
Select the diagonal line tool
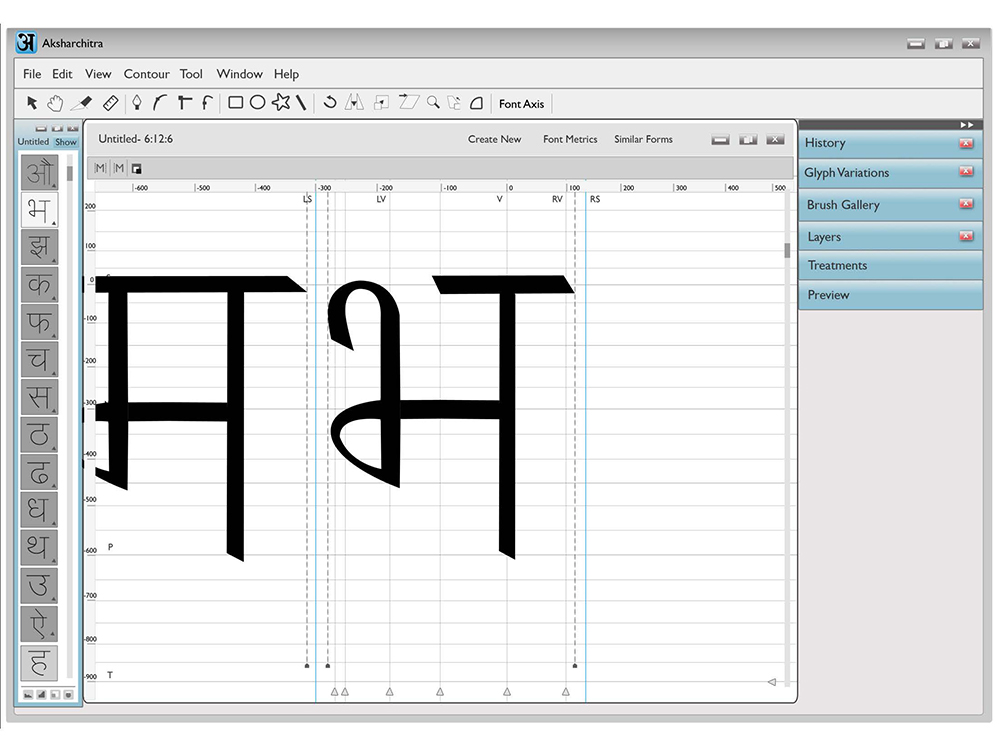tap(301, 103)
